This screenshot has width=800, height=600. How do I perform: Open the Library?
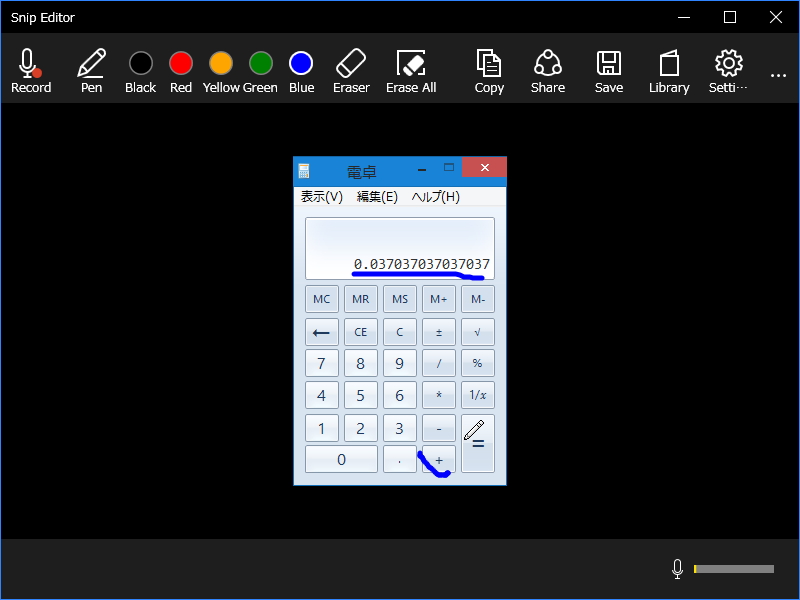(669, 71)
